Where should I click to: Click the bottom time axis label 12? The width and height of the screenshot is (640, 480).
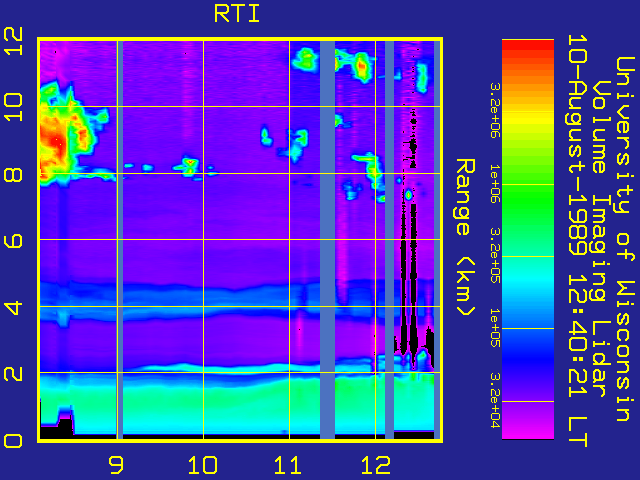(x=376, y=465)
